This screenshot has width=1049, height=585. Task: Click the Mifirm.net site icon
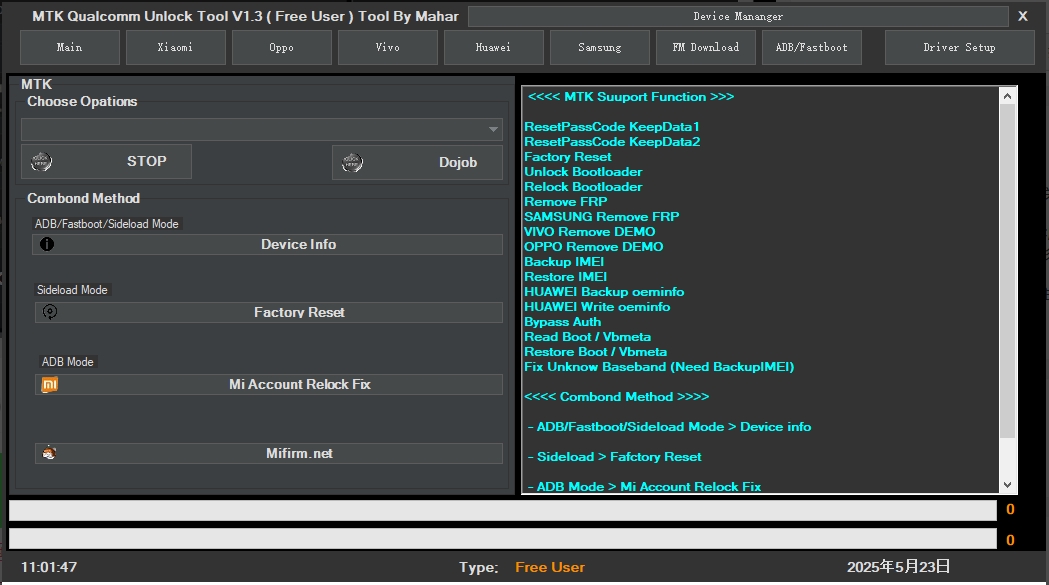tap(49, 453)
